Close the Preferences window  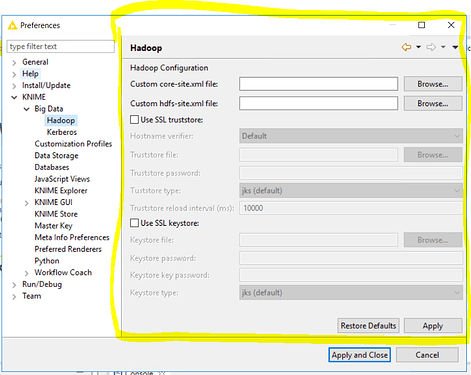click(x=451, y=25)
